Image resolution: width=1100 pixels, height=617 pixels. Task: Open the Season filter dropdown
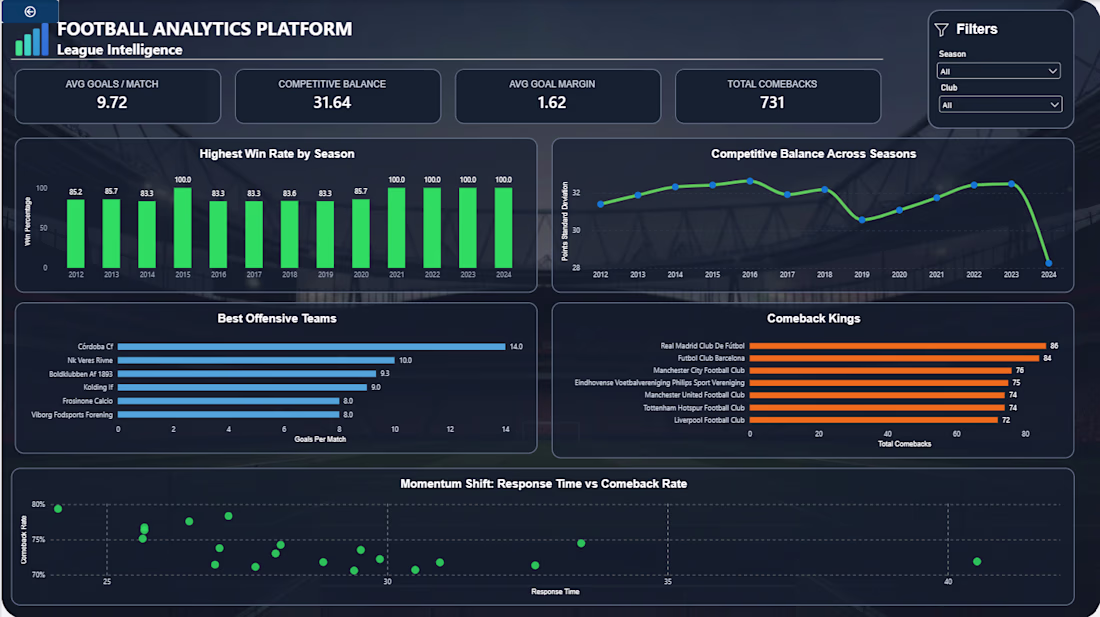point(998,71)
